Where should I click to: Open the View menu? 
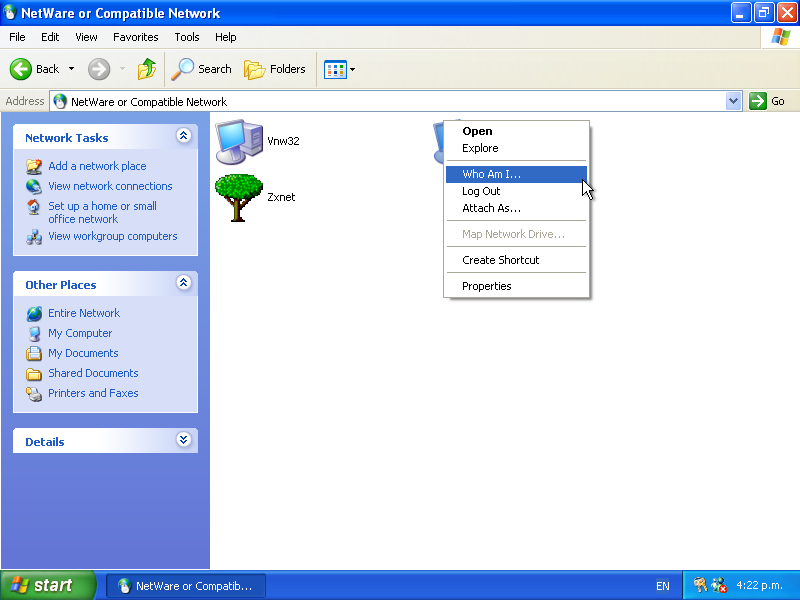(86, 37)
